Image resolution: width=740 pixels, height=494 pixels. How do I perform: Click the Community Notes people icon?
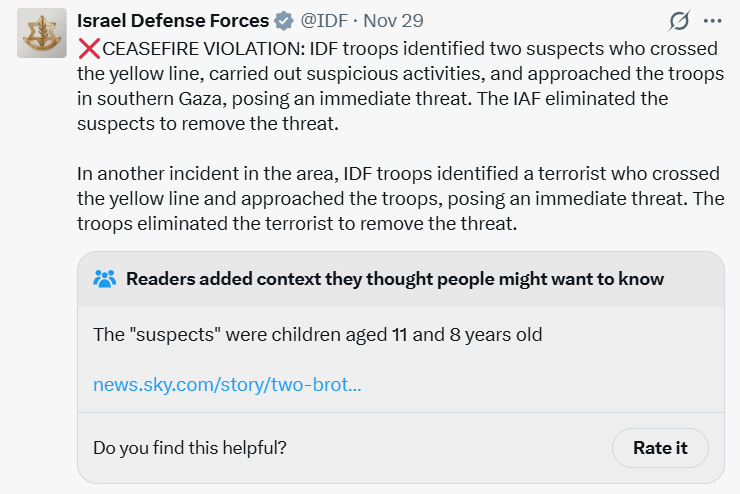click(x=104, y=279)
